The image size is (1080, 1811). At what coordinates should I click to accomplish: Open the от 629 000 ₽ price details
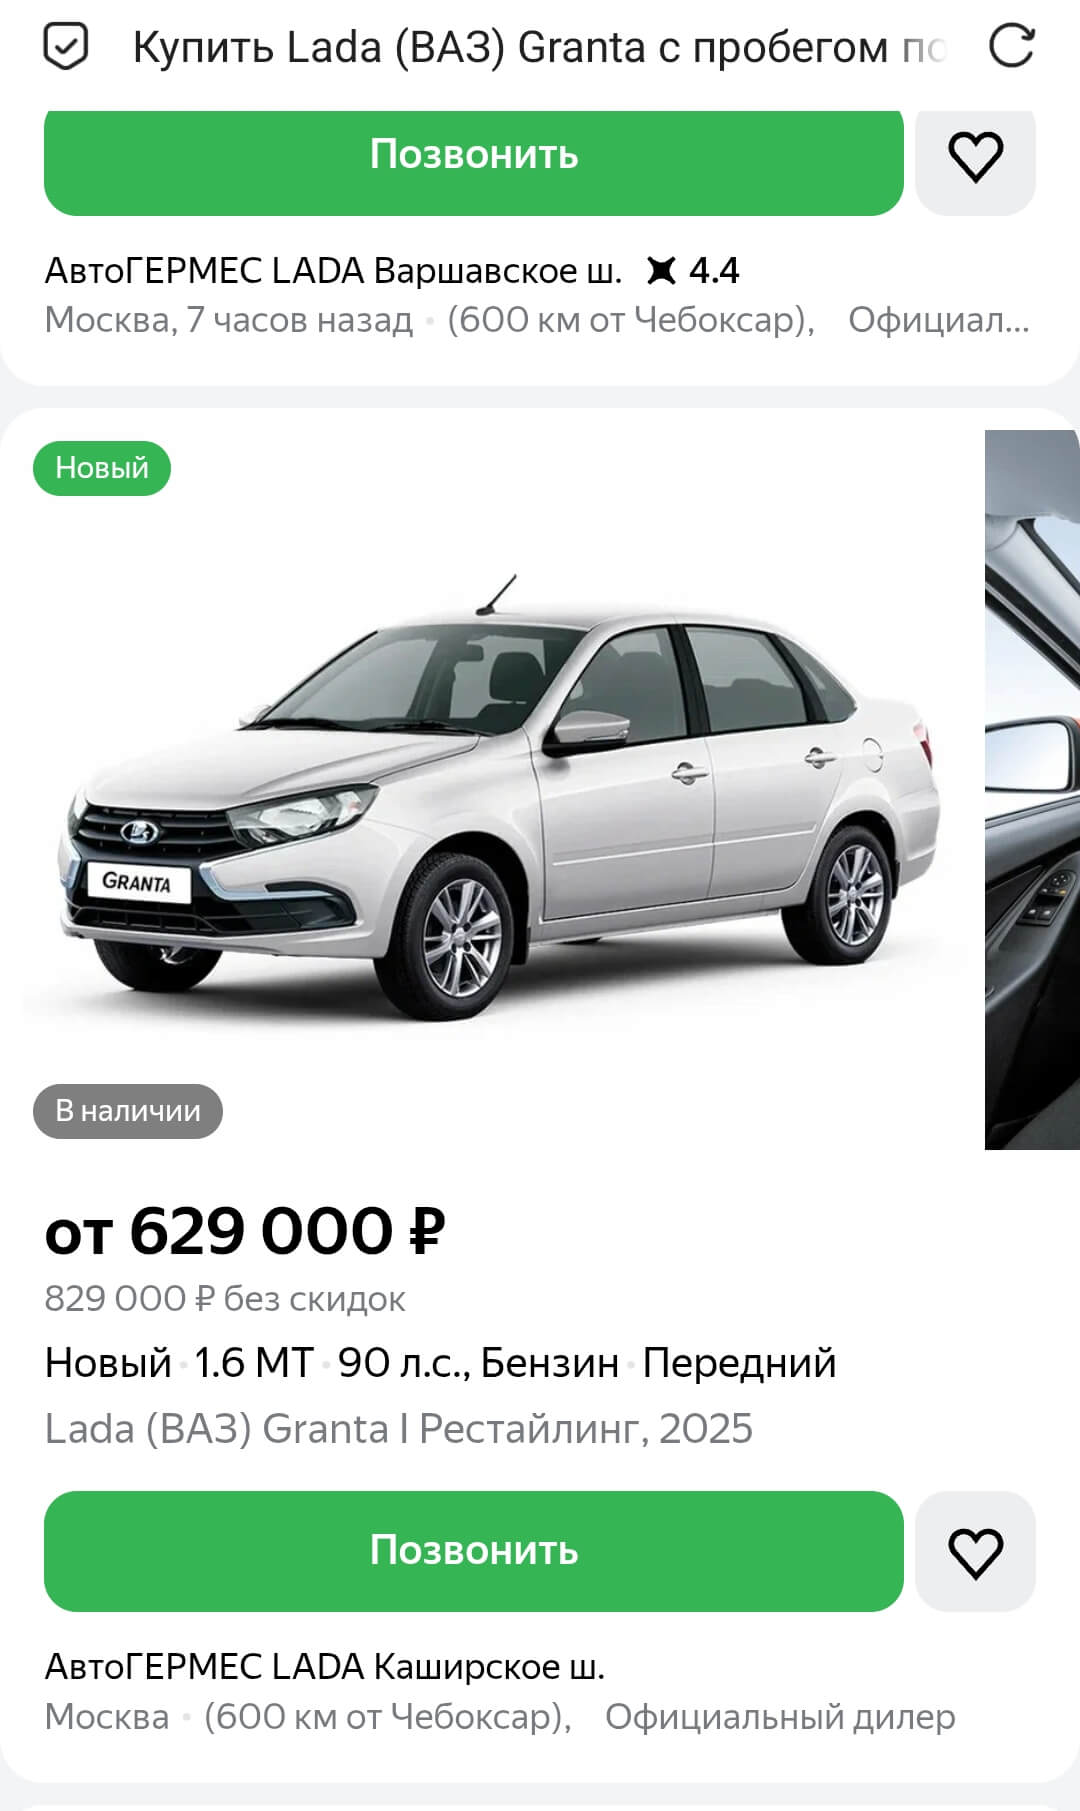click(x=245, y=1231)
